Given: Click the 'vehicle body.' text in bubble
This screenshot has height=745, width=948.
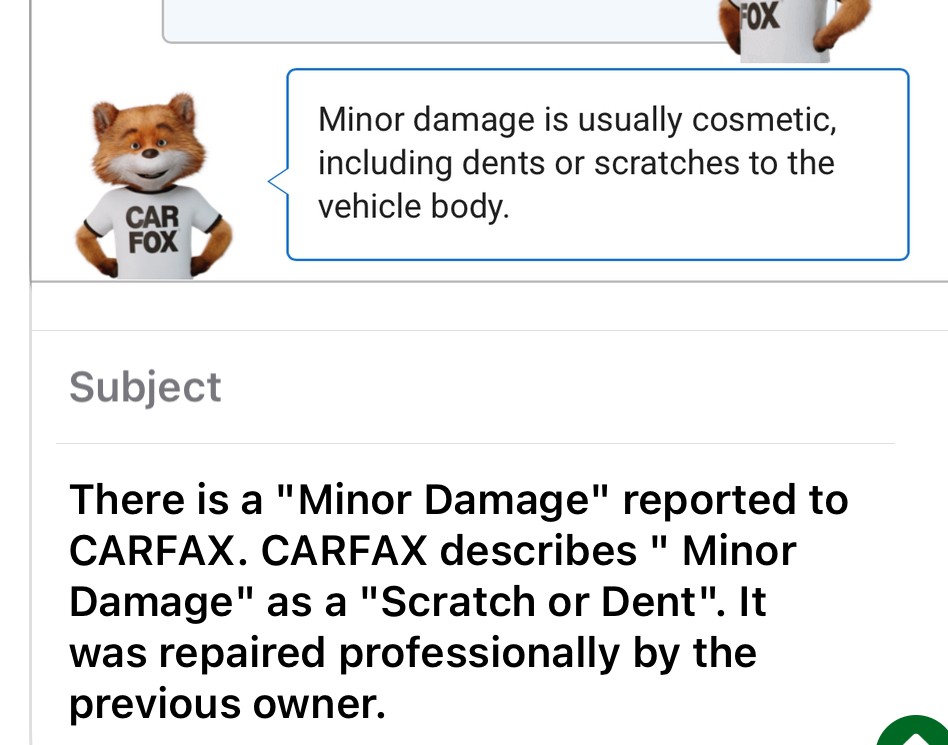Looking at the screenshot, I should tap(414, 206).
